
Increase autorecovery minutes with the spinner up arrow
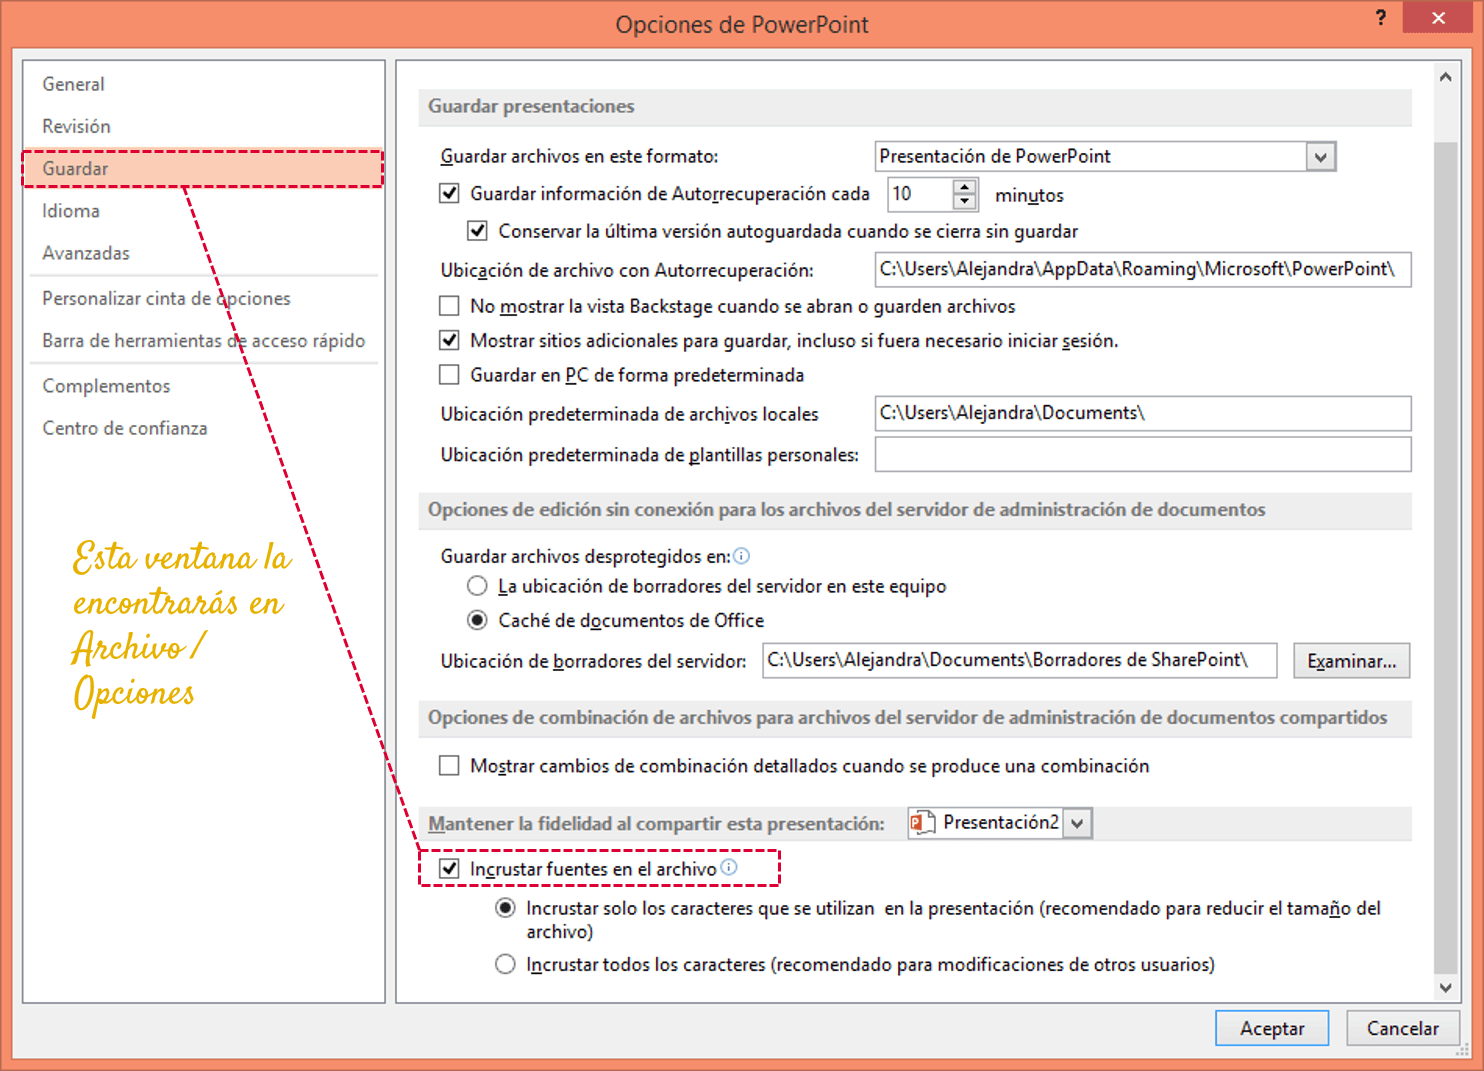[x=963, y=188]
